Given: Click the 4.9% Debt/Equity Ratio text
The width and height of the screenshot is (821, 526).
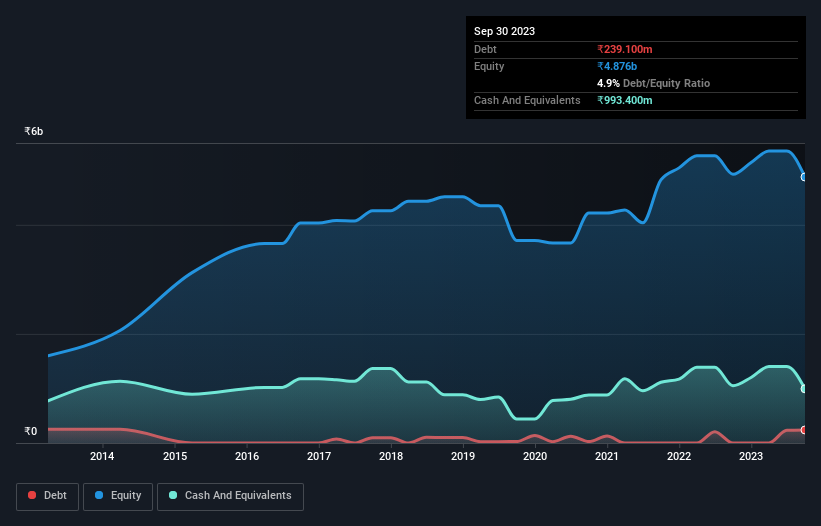Looking at the screenshot, I should click(653, 83).
